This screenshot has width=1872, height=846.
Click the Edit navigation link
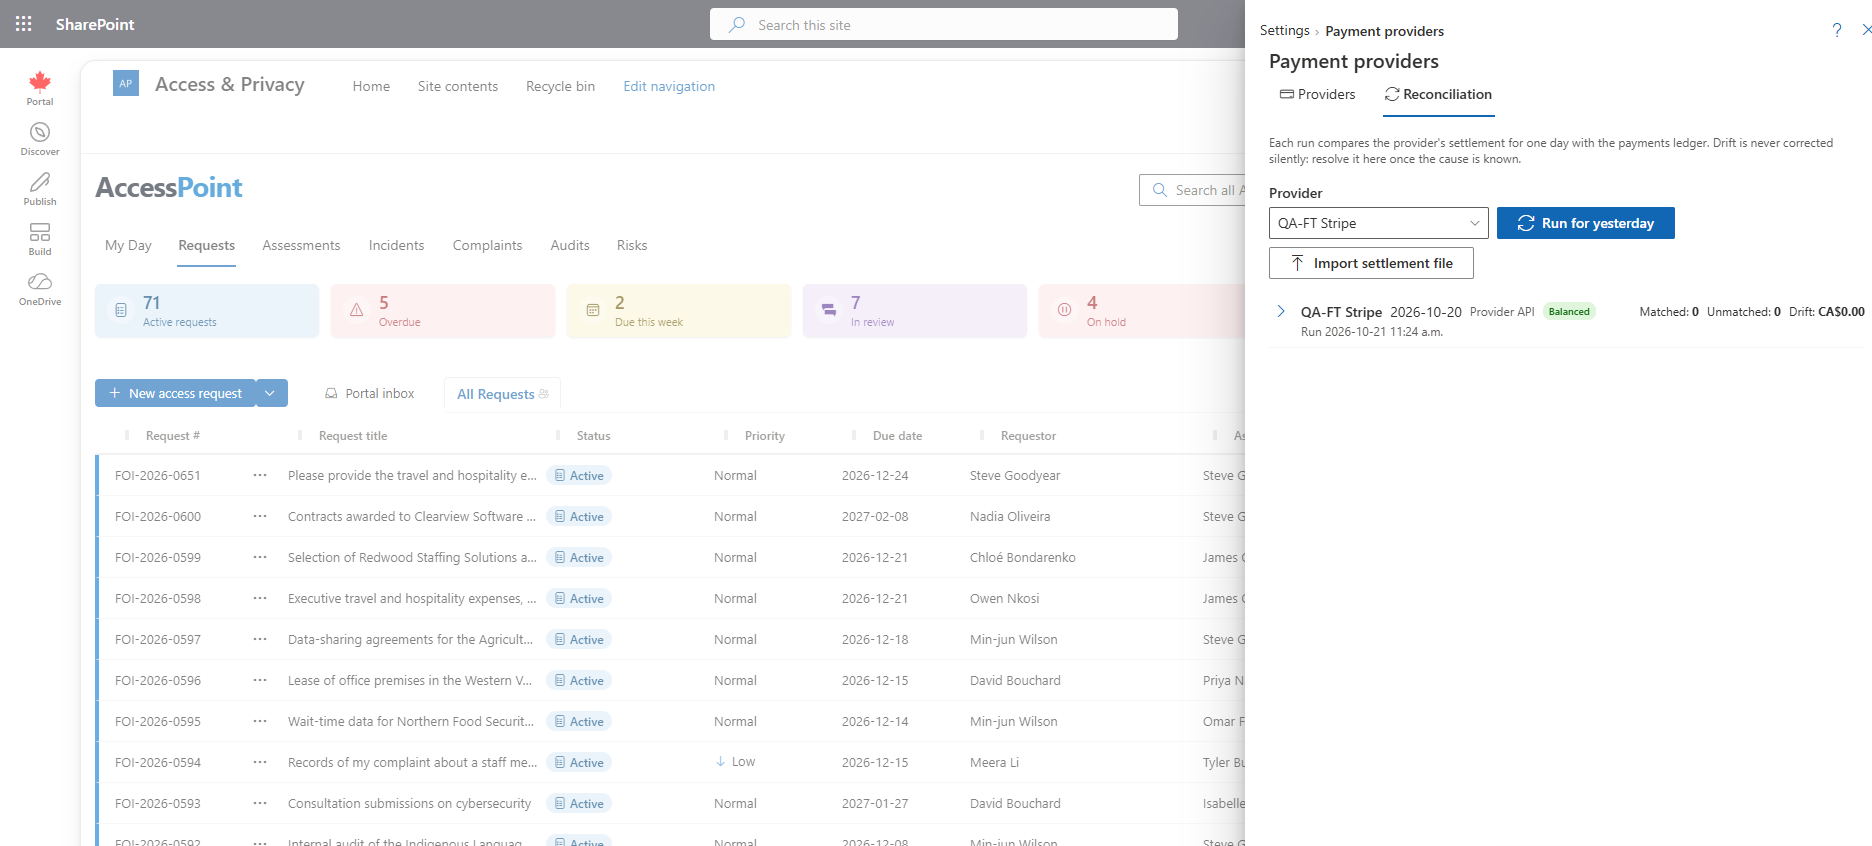point(669,86)
